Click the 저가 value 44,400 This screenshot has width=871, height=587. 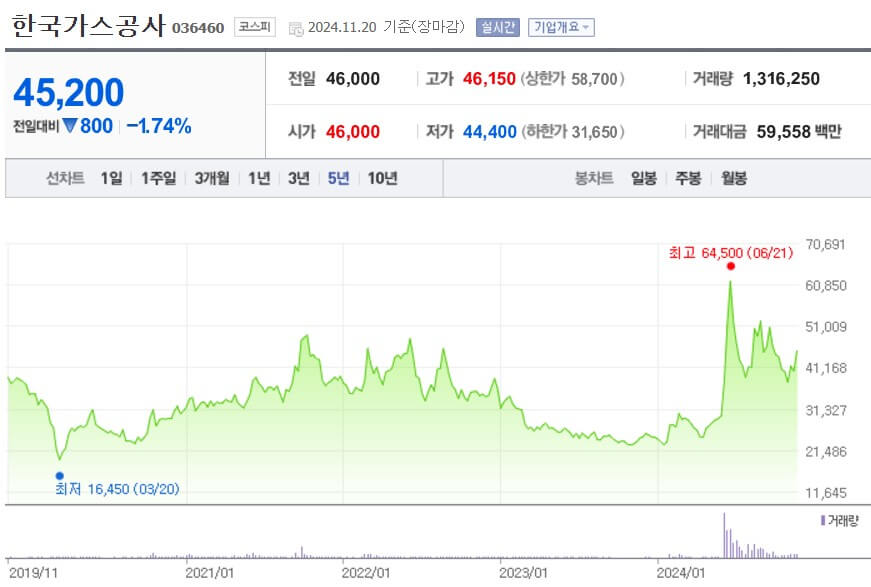(x=489, y=132)
